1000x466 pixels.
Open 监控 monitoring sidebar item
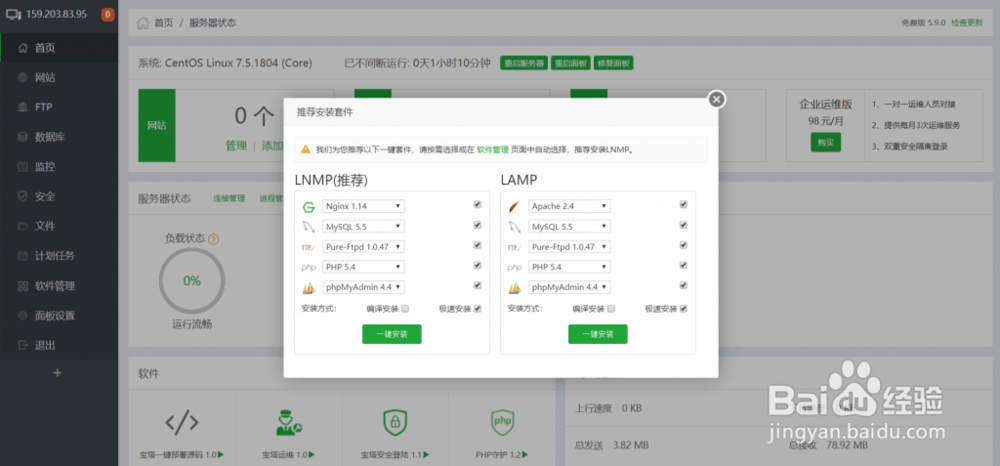(x=59, y=167)
